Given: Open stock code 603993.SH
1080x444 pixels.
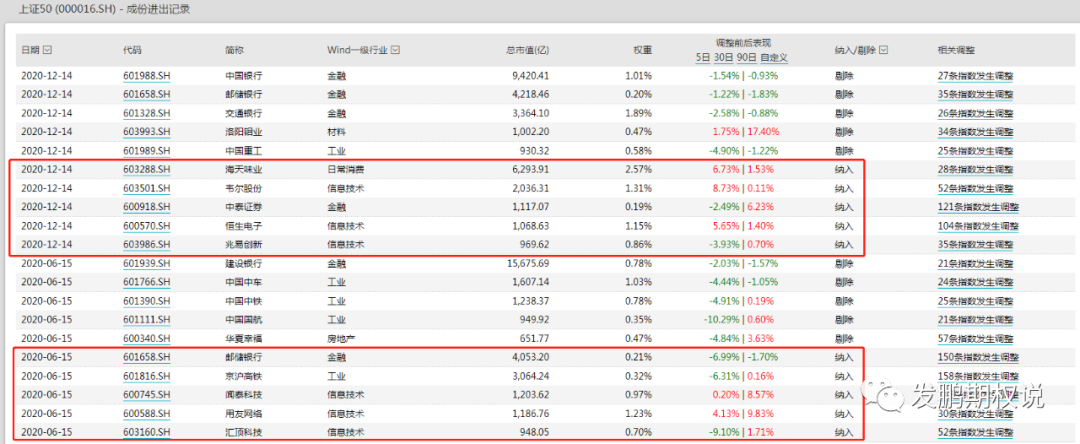Looking at the screenshot, I should (x=146, y=131).
